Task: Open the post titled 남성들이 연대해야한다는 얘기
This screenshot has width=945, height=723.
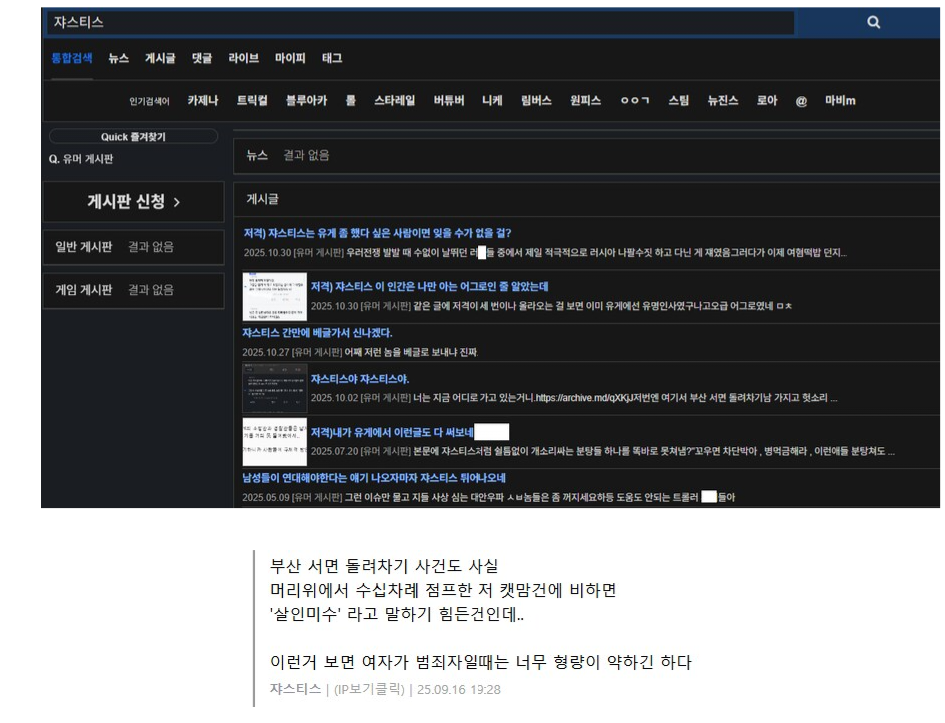Action: 373,478
